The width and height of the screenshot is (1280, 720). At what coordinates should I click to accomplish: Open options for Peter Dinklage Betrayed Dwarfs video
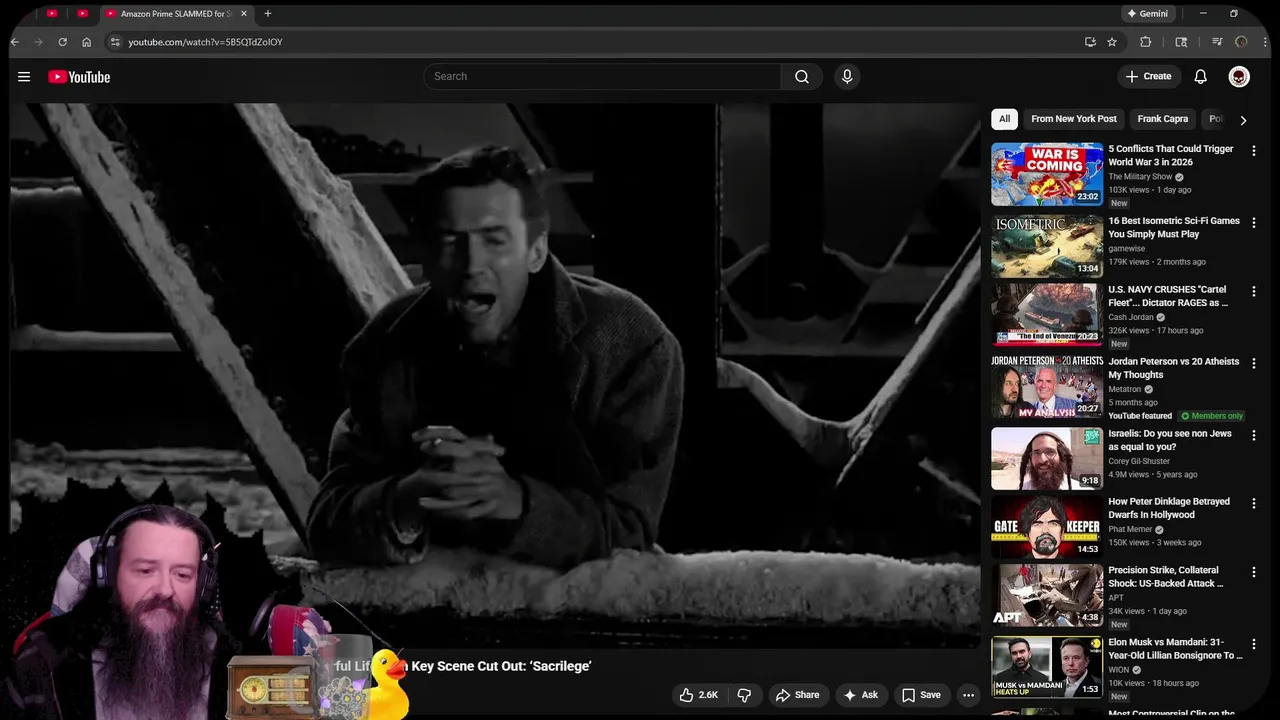point(1253,503)
